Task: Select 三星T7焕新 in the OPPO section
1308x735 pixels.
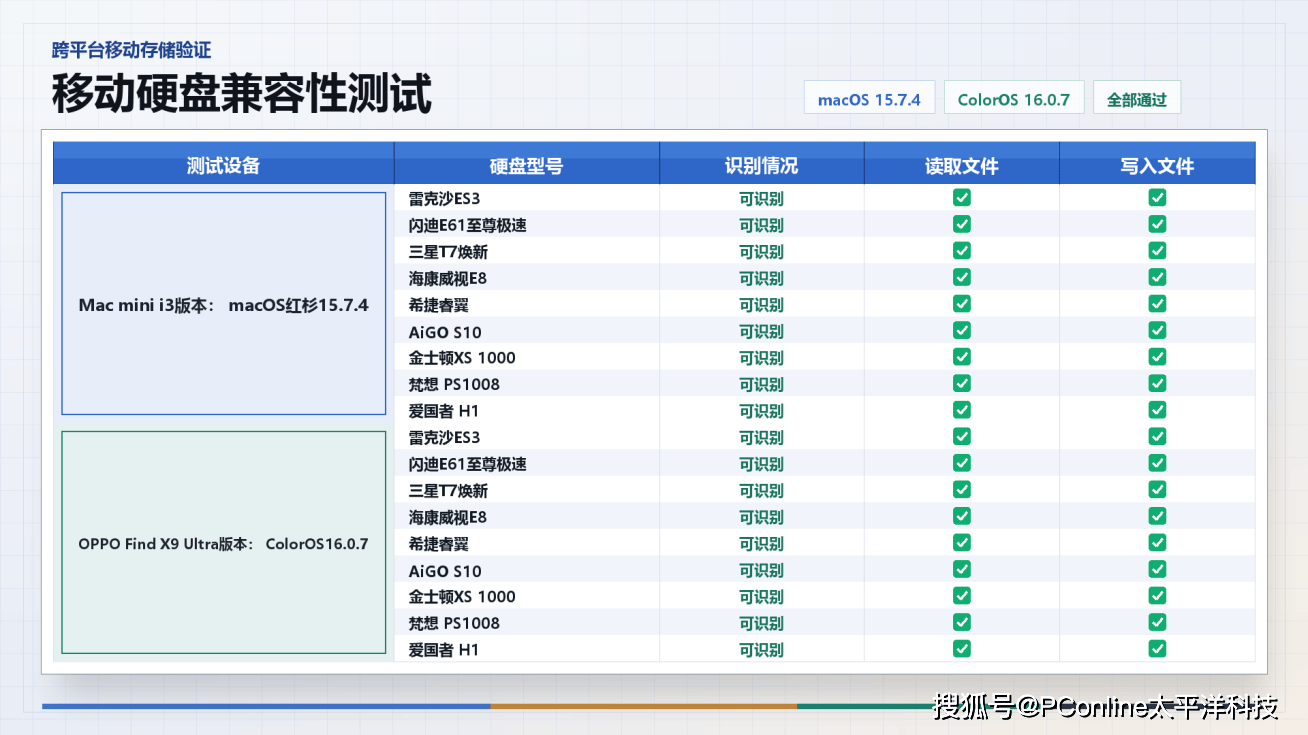Action: coord(448,491)
